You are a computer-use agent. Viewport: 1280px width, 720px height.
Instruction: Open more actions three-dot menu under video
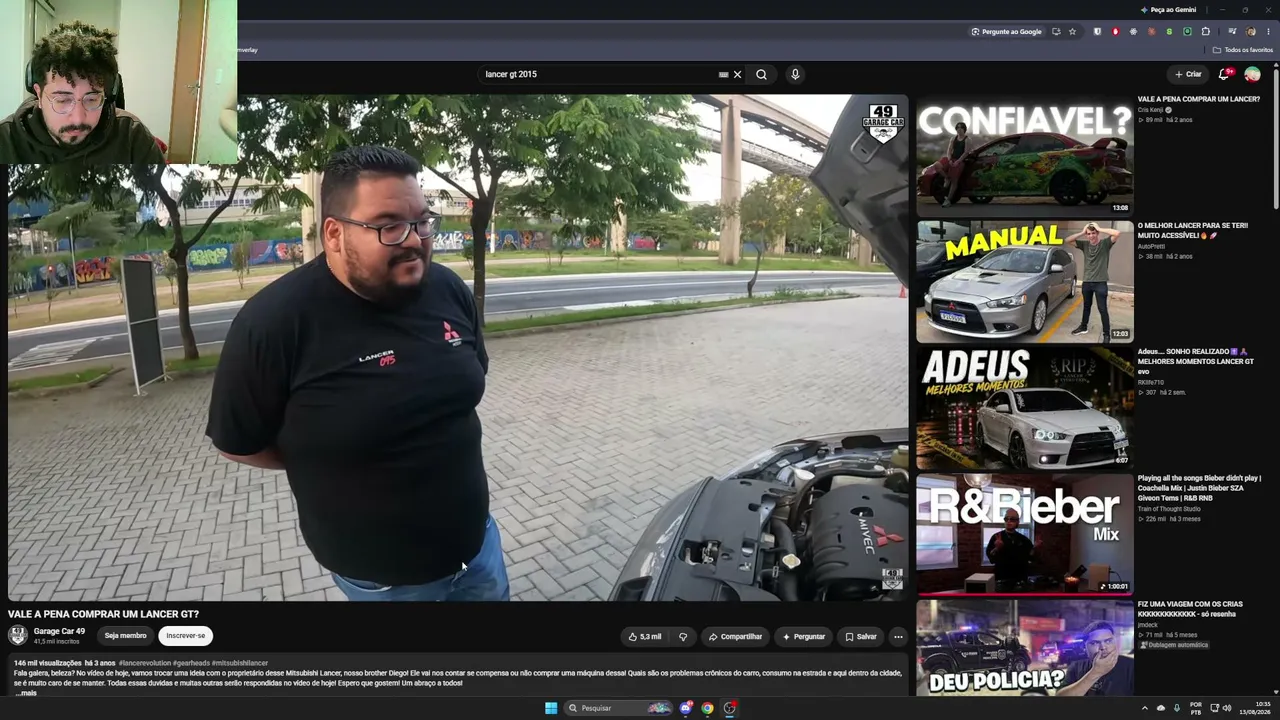[x=898, y=636]
